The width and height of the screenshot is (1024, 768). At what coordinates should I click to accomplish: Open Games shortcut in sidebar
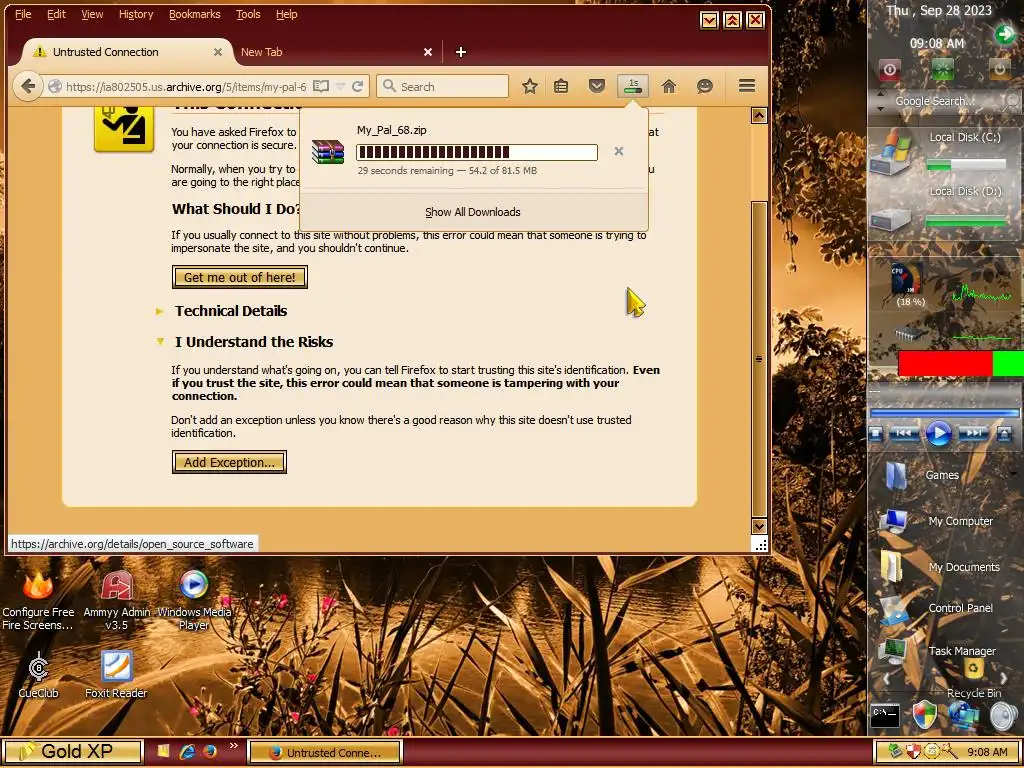(x=921, y=475)
